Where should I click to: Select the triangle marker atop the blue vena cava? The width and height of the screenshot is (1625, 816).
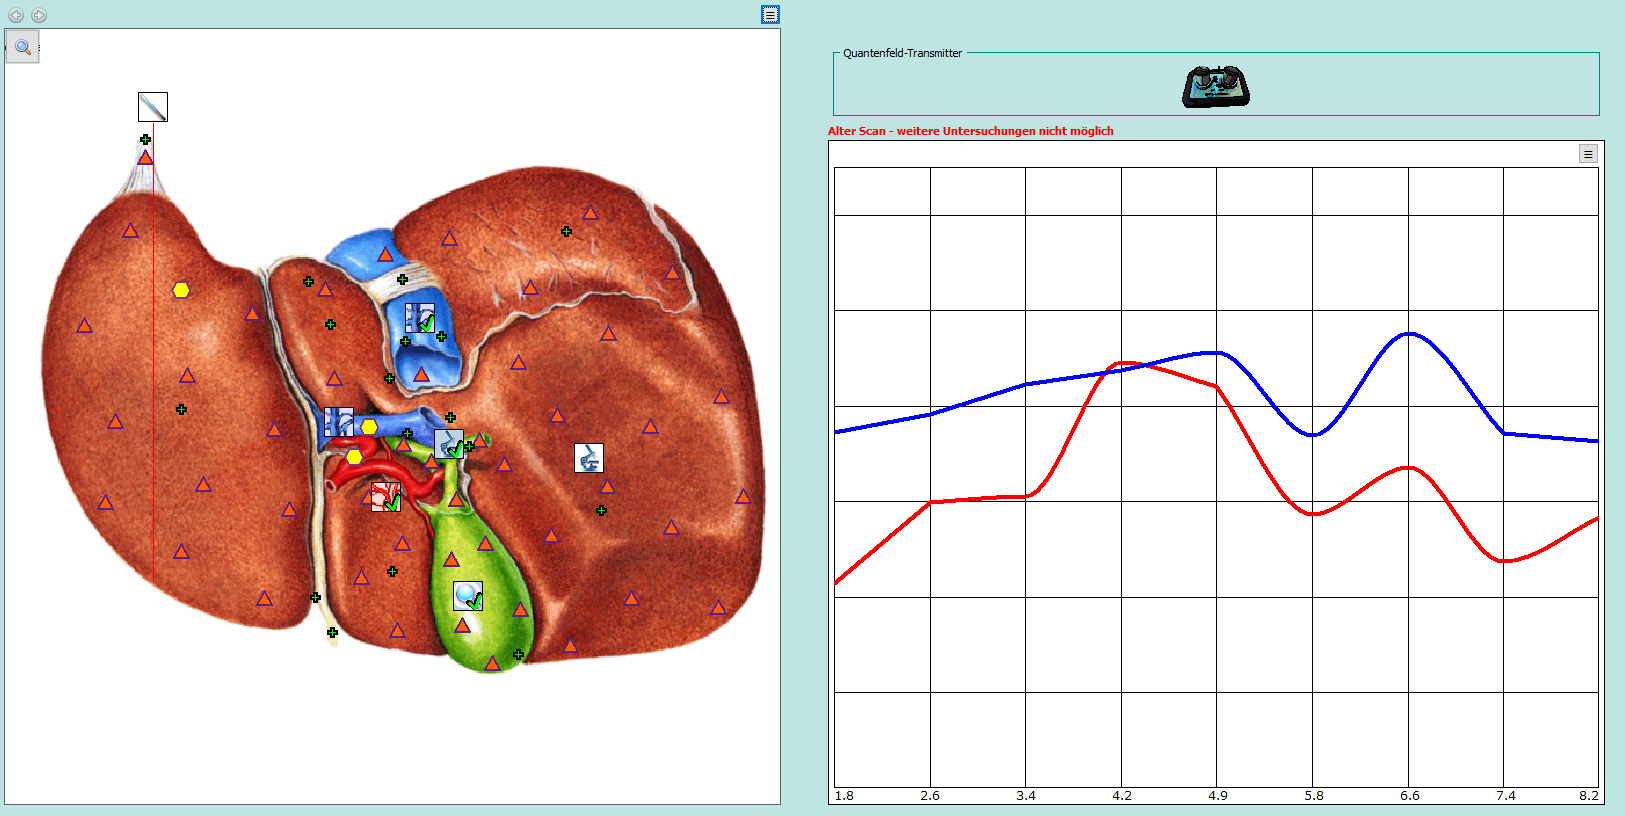click(x=385, y=255)
